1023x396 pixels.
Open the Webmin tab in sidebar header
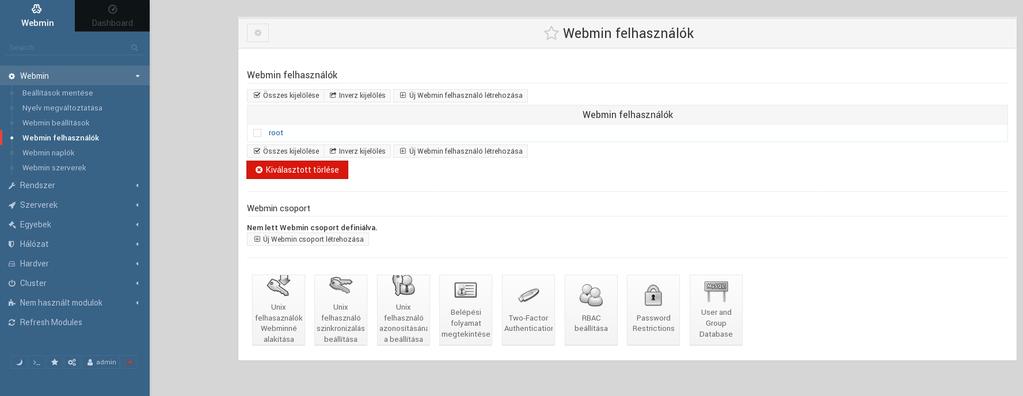tap(37, 16)
